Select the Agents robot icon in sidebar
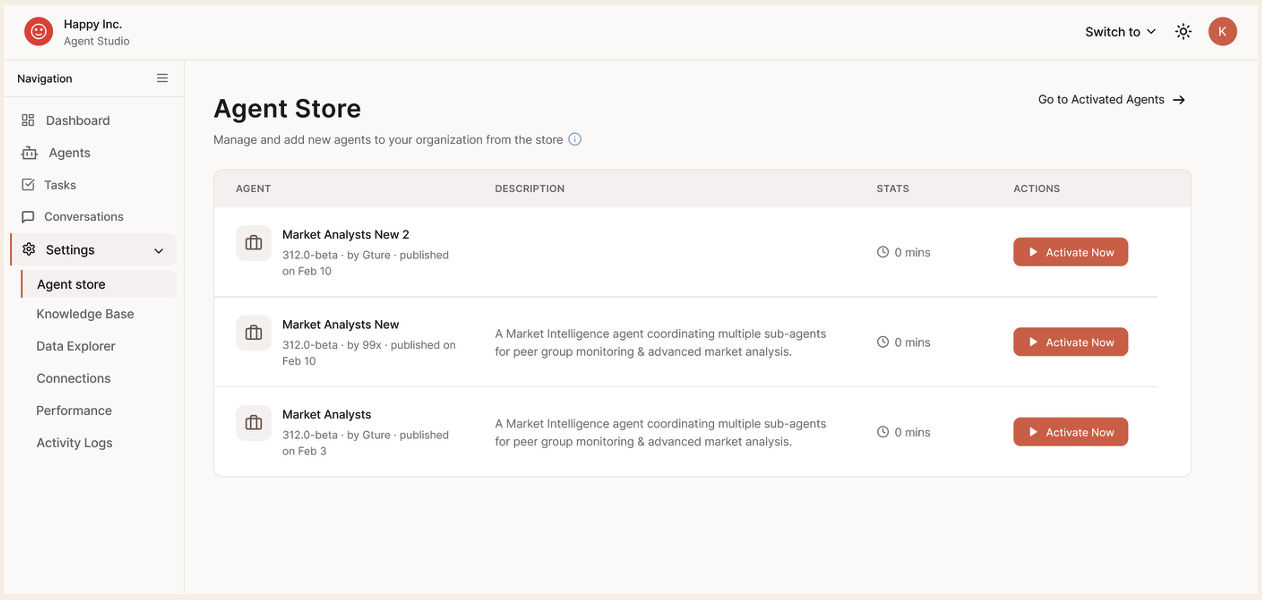Image resolution: width=1262 pixels, height=600 pixels. pyautogui.click(x=27, y=152)
